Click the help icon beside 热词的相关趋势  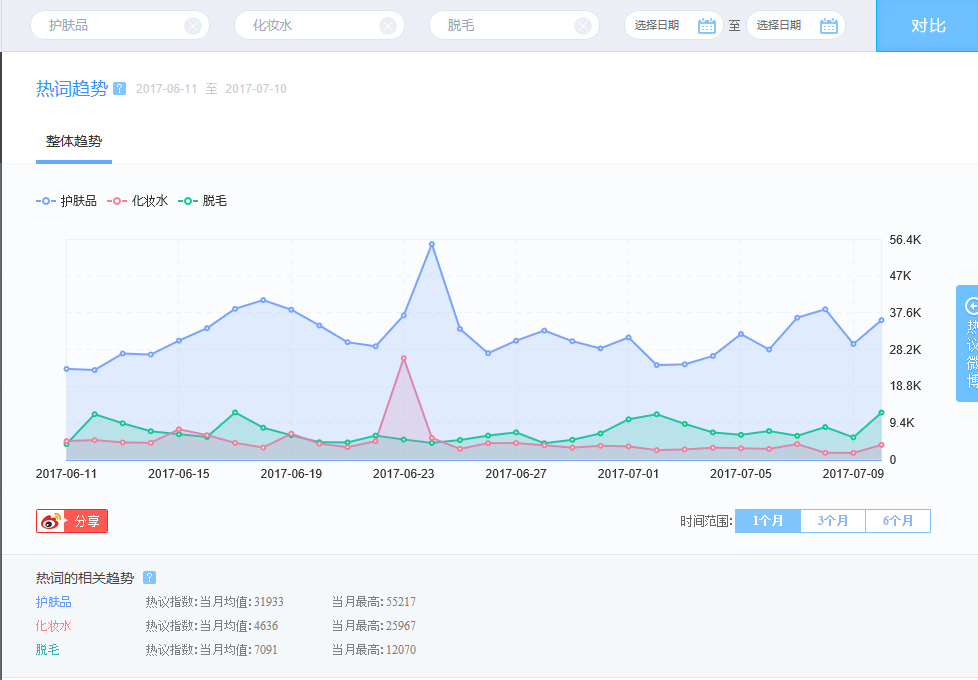pyautogui.click(x=149, y=578)
